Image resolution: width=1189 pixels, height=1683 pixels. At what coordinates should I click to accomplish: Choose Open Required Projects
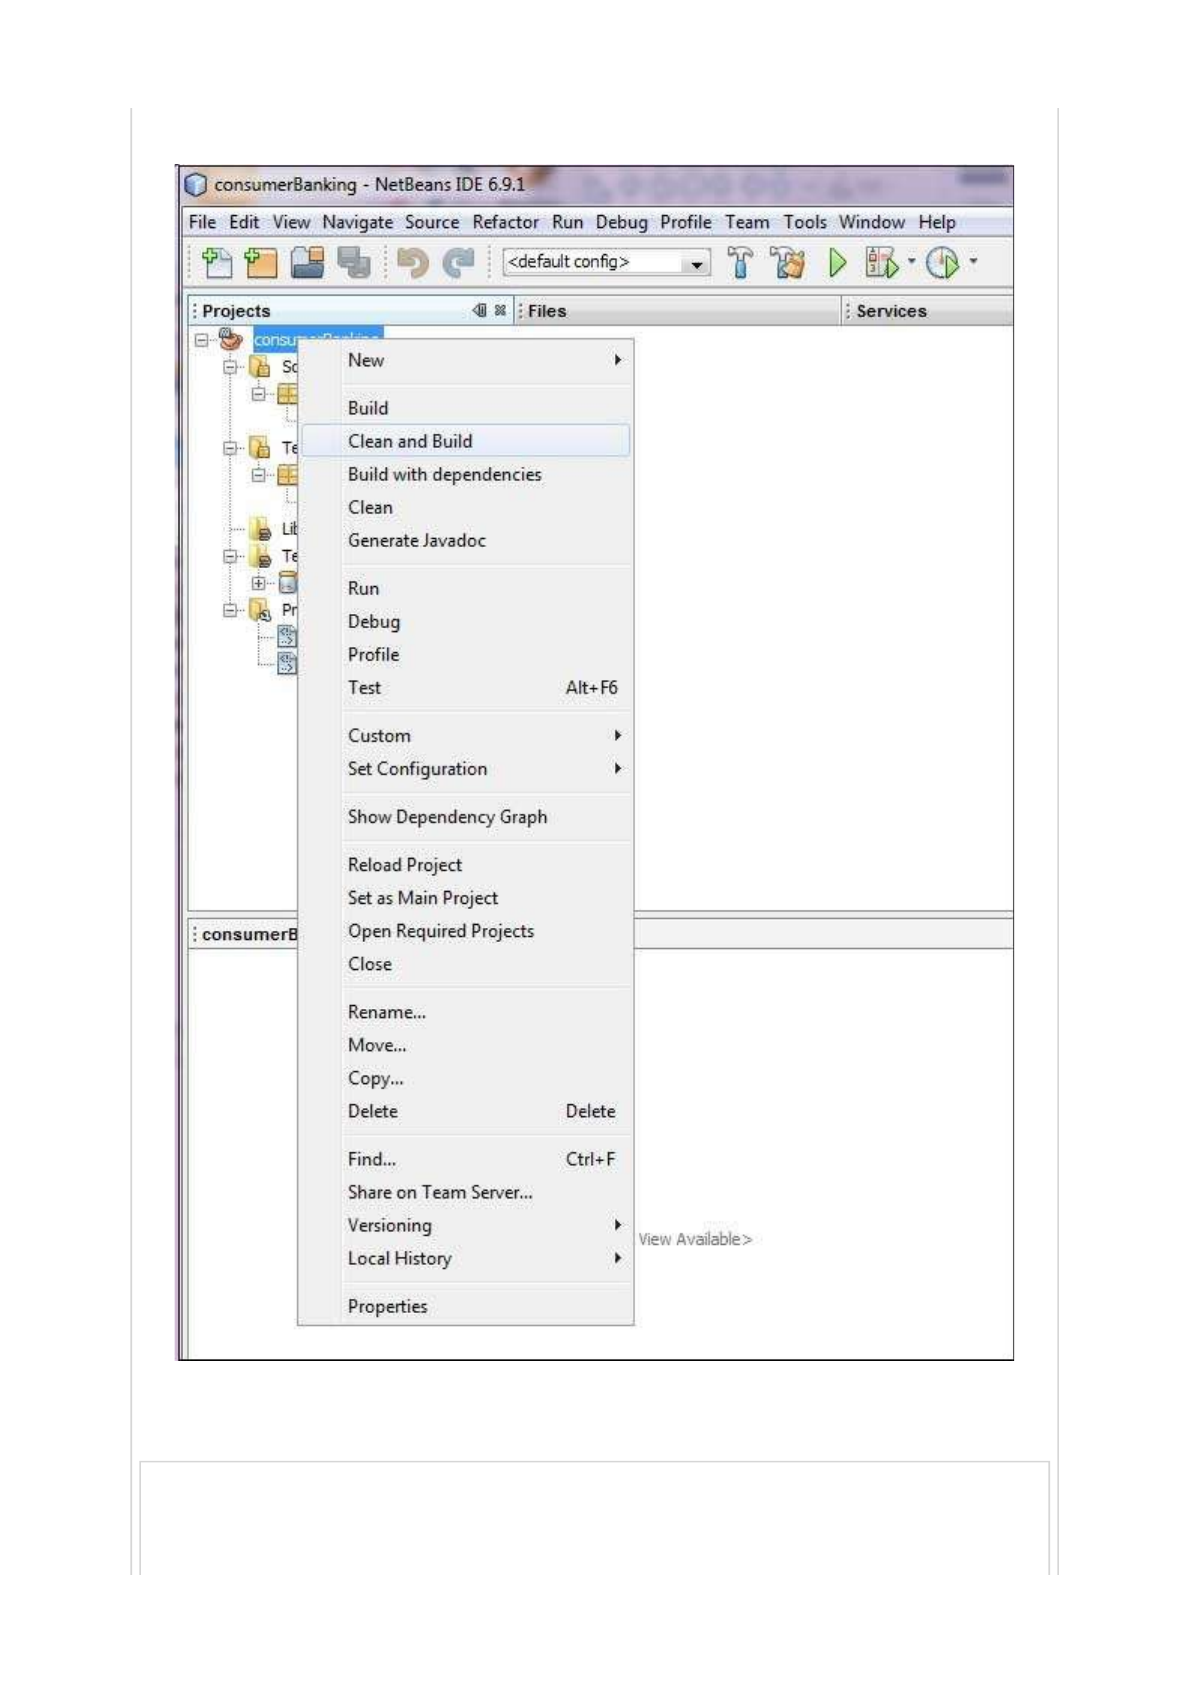tap(466, 930)
